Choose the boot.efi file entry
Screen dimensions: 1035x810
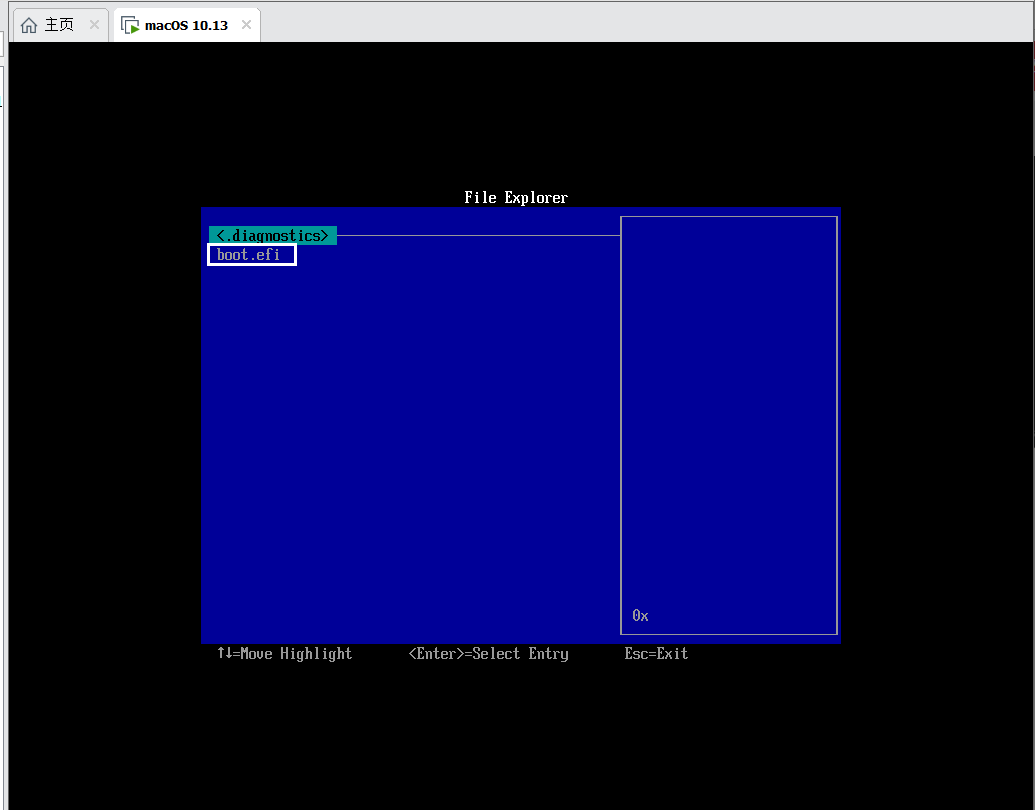251,255
